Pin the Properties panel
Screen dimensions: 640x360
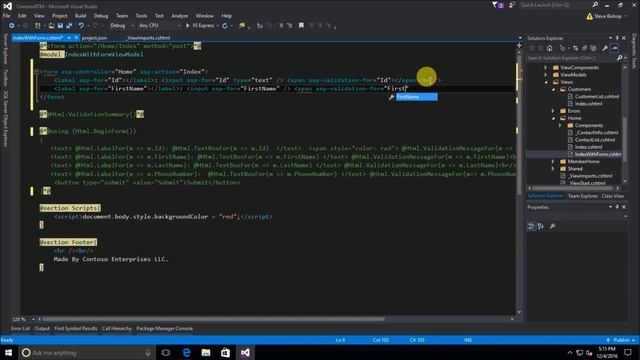point(617,207)
